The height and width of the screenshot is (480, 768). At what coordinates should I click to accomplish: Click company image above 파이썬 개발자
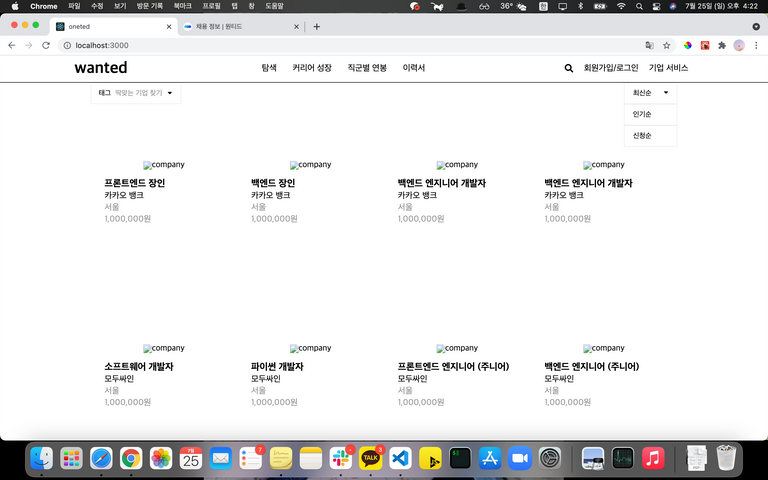coord(311,348)
